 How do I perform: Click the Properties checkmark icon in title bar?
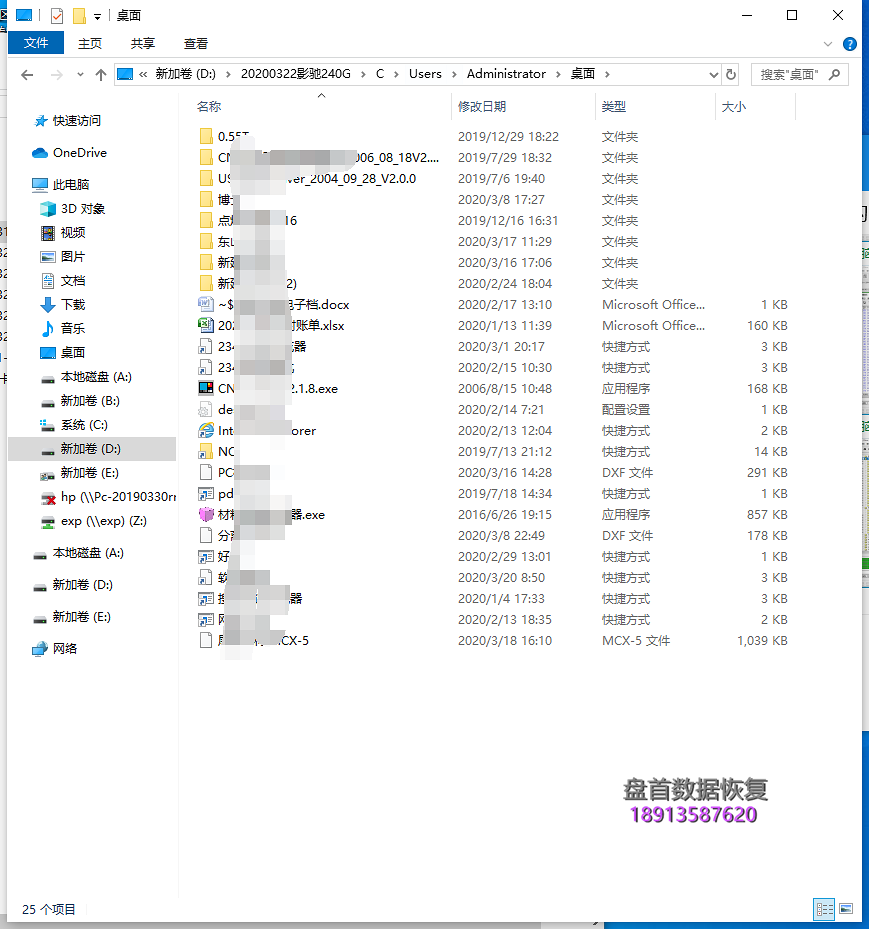[57, 16]
